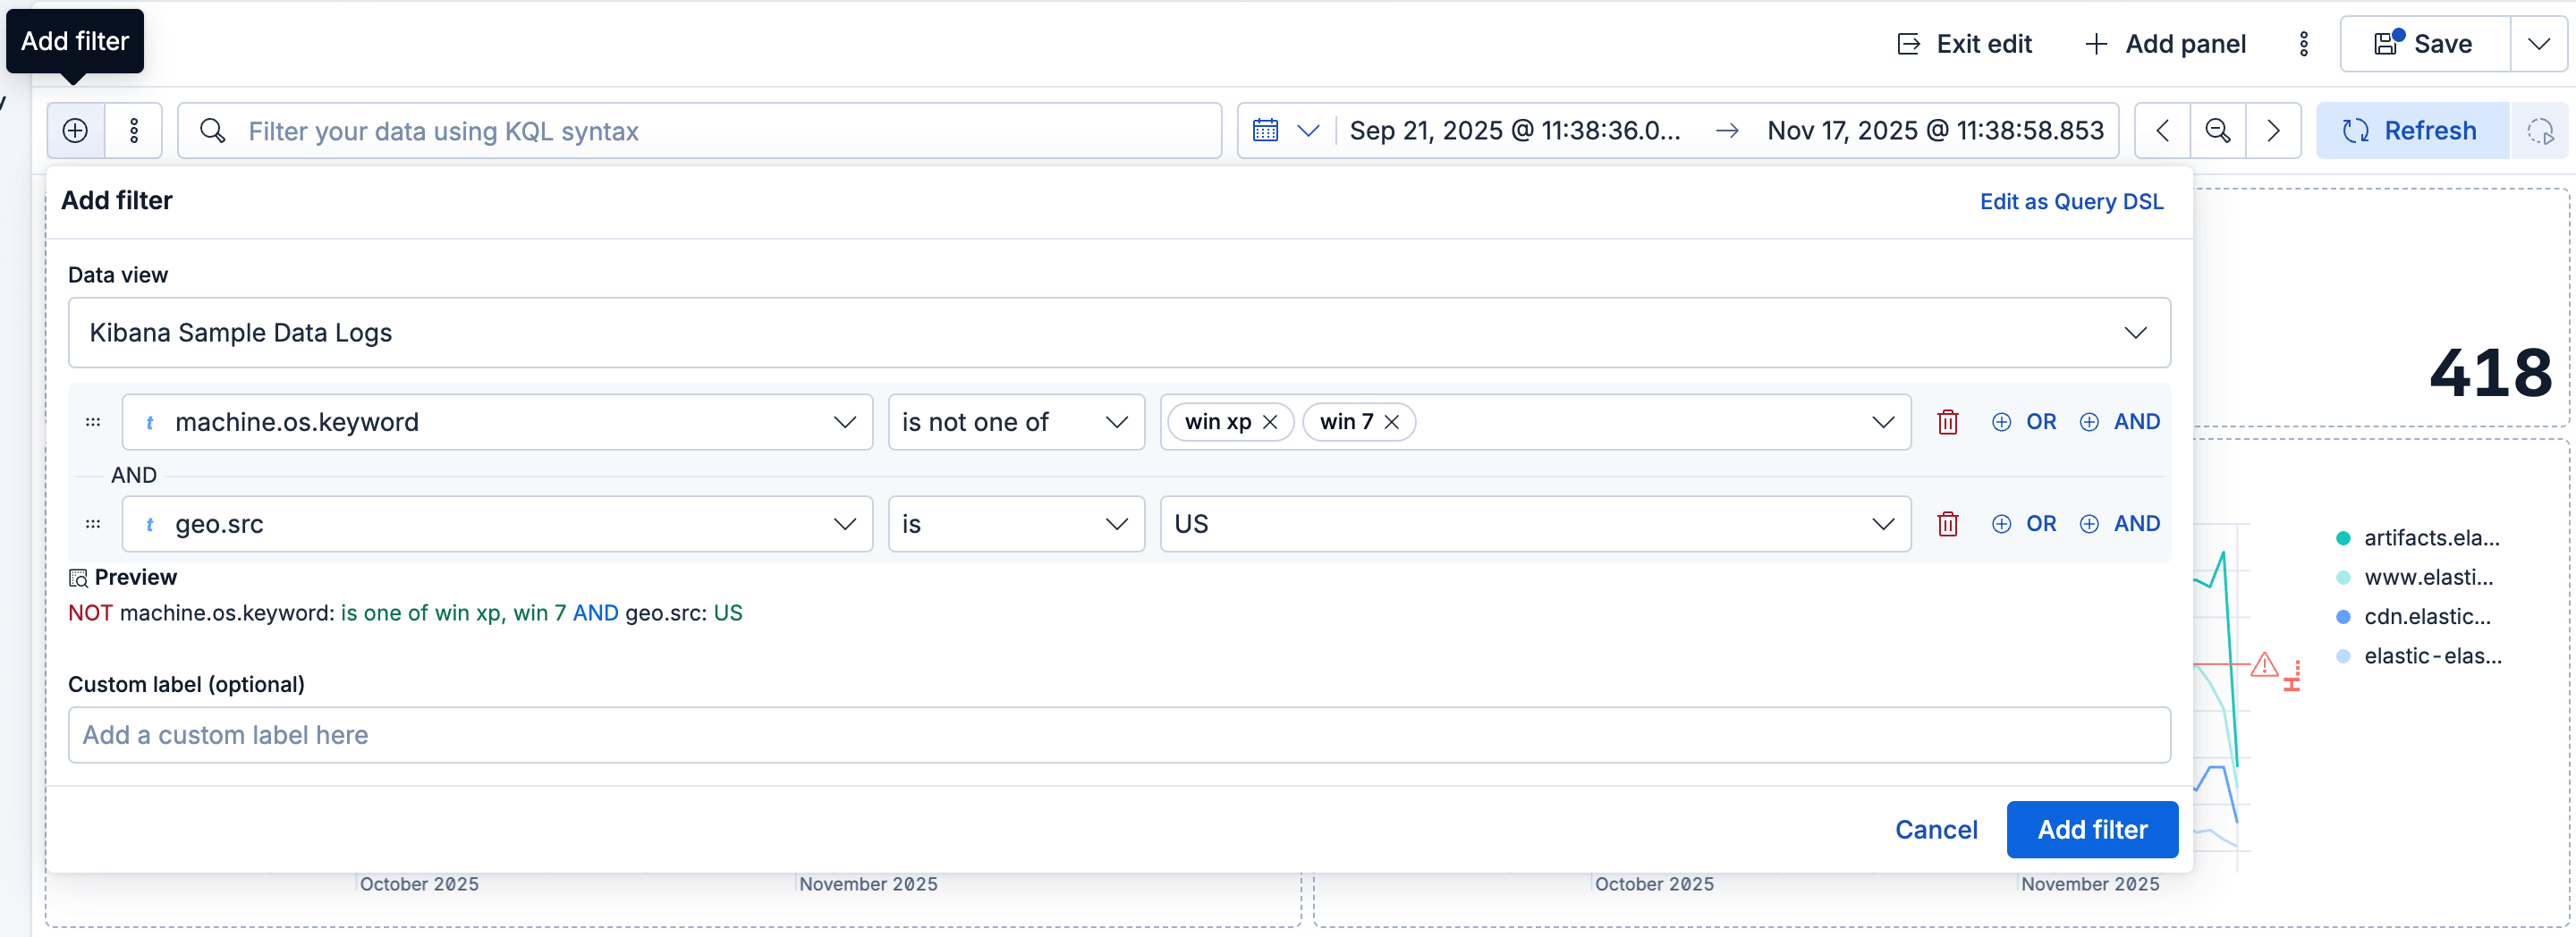This screenshot has height=937, width=2576.
Task: Open the Save button dropdown chevron
Action: [2538, 43]
